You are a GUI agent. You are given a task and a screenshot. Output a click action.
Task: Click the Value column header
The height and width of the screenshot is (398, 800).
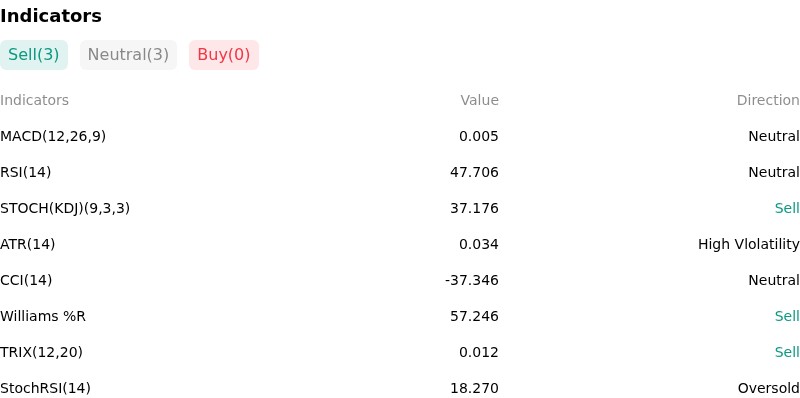pyautogui.click(x=479, y=100)
